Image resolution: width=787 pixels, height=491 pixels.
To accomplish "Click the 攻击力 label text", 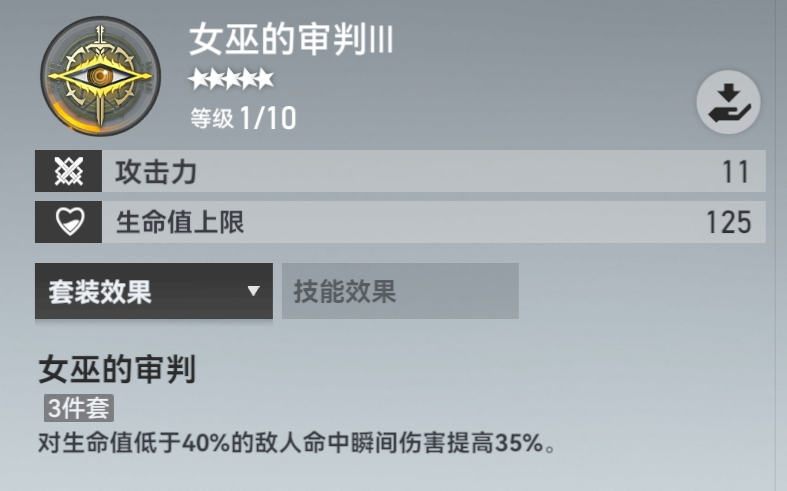I will point(156,172).
